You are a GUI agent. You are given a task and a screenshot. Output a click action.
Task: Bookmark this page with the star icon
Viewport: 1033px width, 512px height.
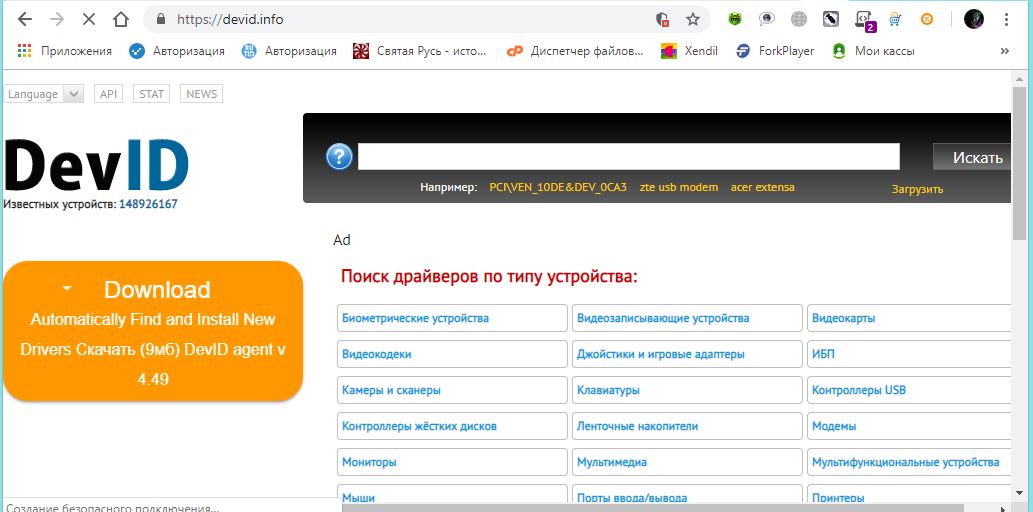pos(692,19)
